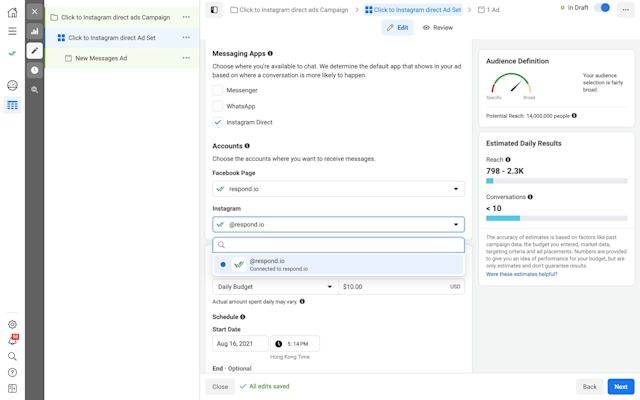
Task: Open the account overview gauge icon
Action: click(x=12, y=85)
